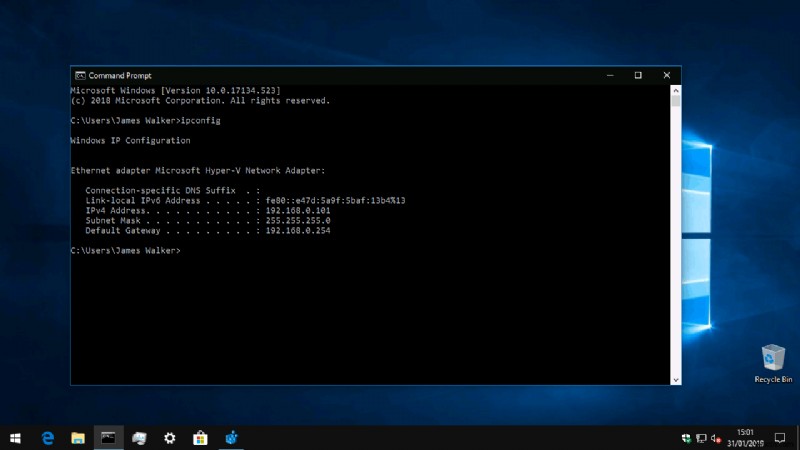The width and height of the screenshot is (800, 450).
Task: Click the subnet mask 255.255.255.0
Action: tap(298, 220)
